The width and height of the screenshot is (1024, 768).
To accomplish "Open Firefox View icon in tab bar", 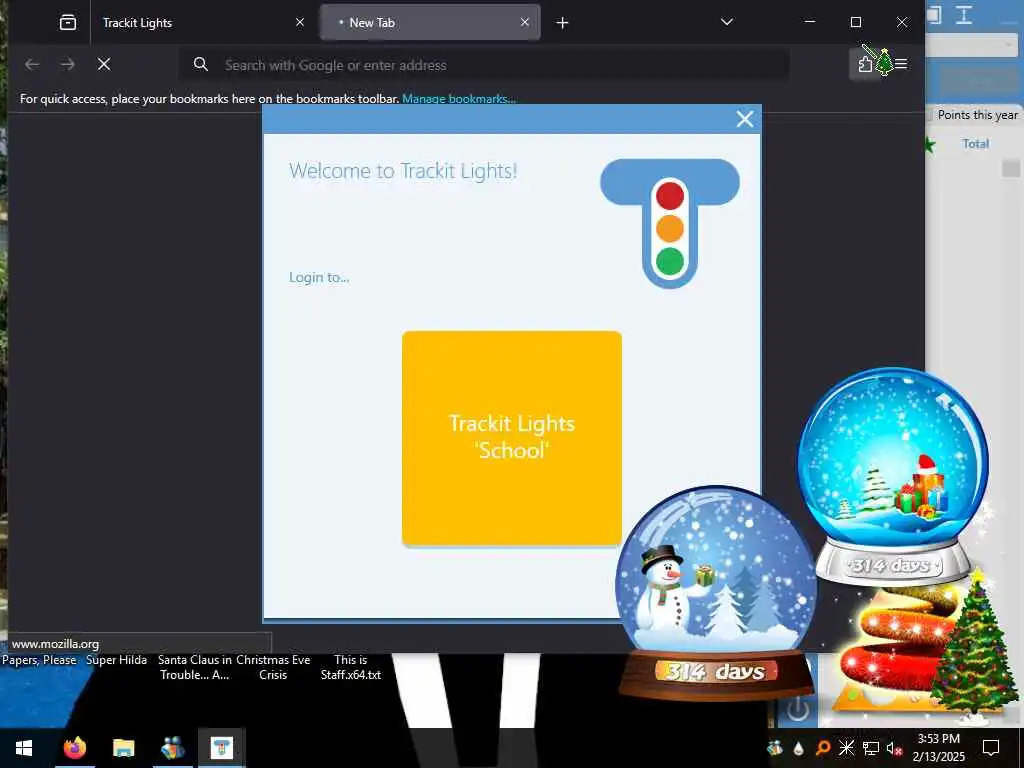I will pyautogui.click(x=68, y=23).
